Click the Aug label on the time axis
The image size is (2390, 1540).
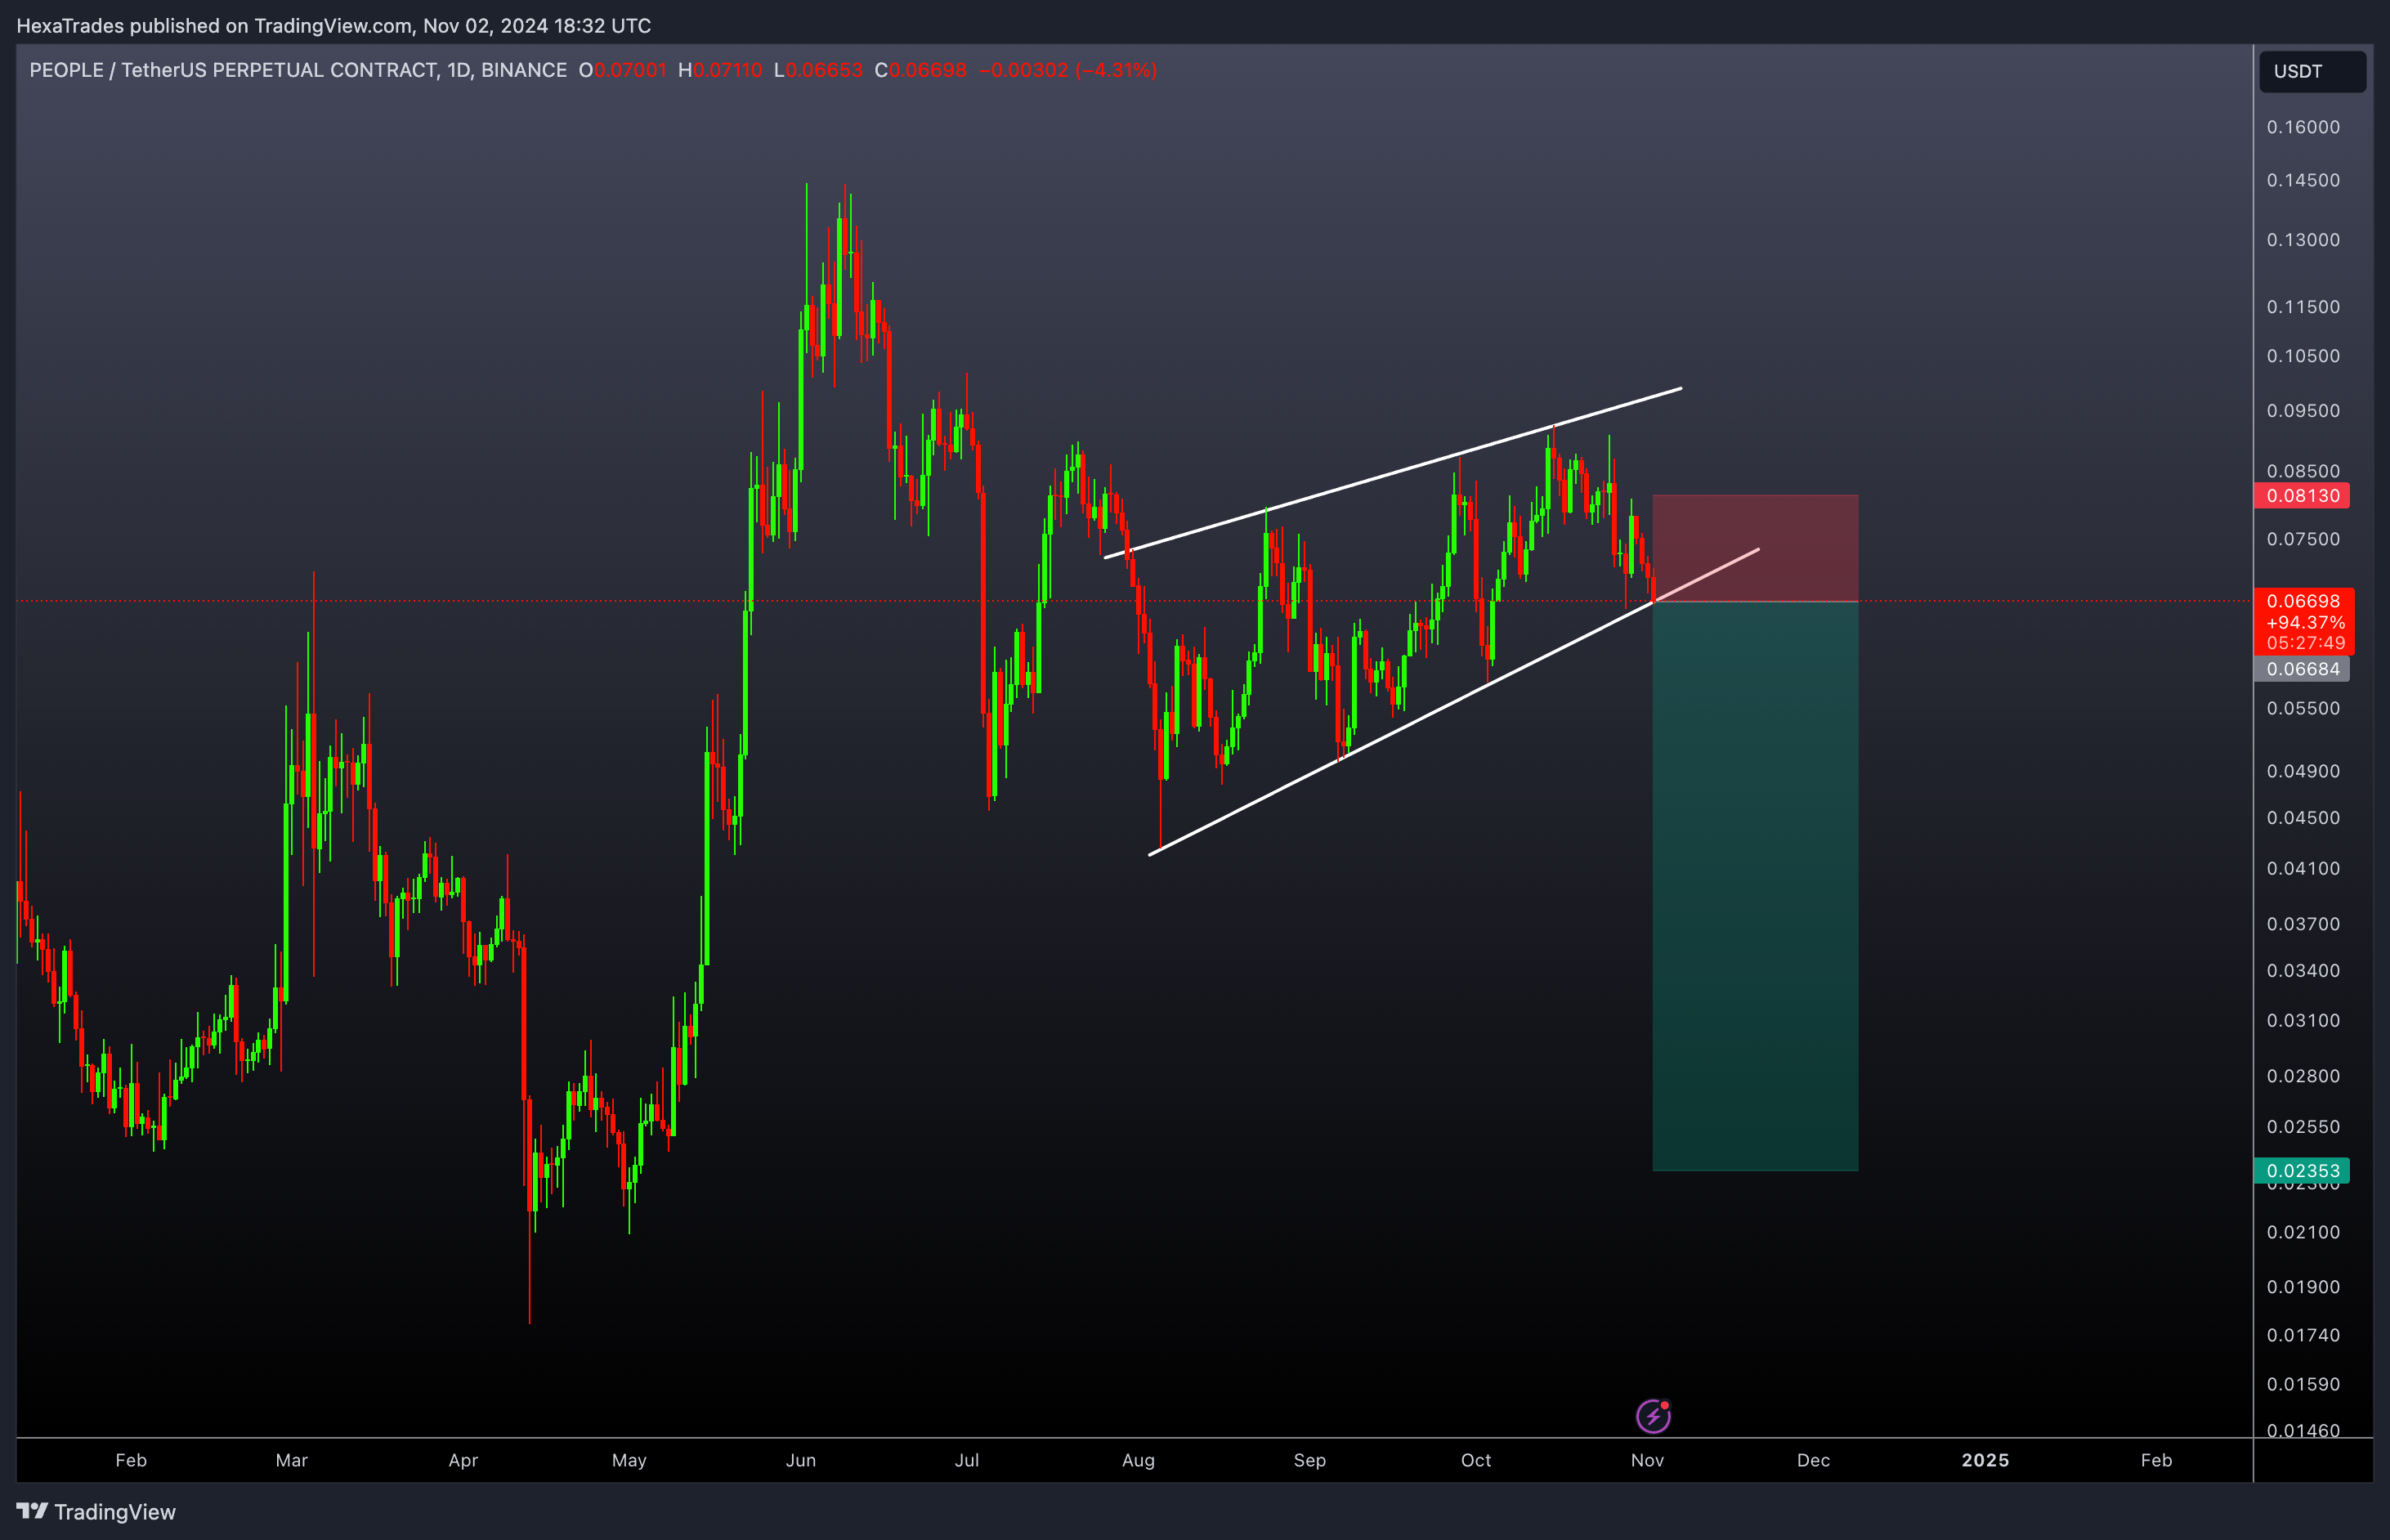pyautogui.click(x=1138, y=1460)
